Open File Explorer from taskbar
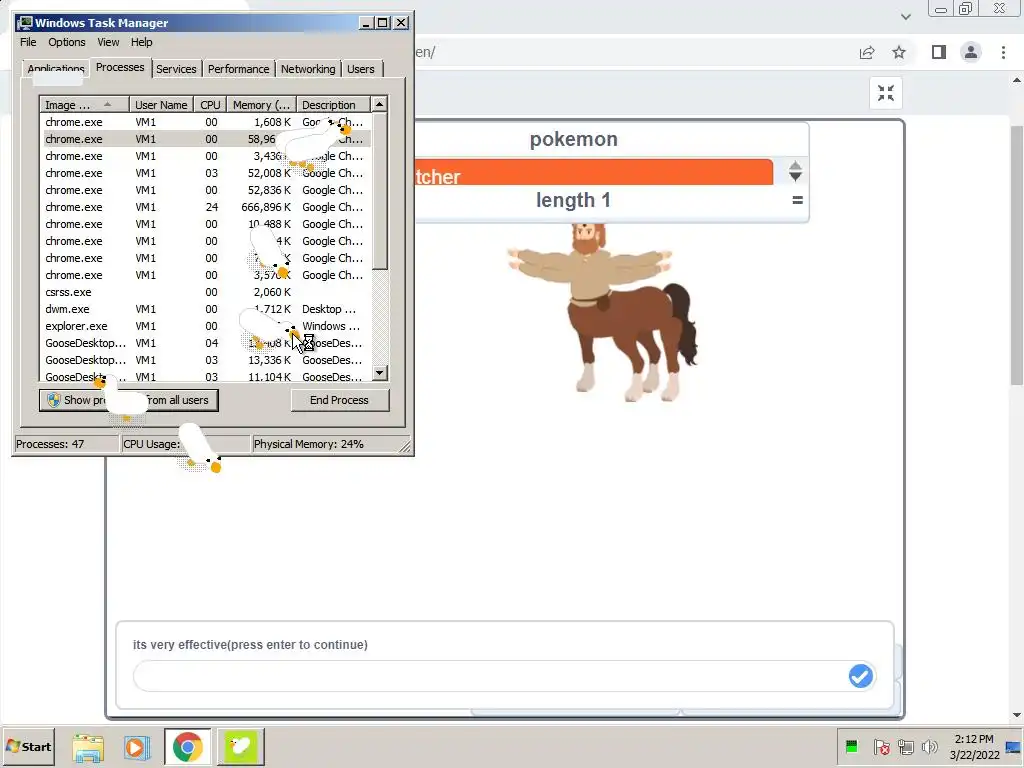 pyautogui.click(x=88, y=747)
